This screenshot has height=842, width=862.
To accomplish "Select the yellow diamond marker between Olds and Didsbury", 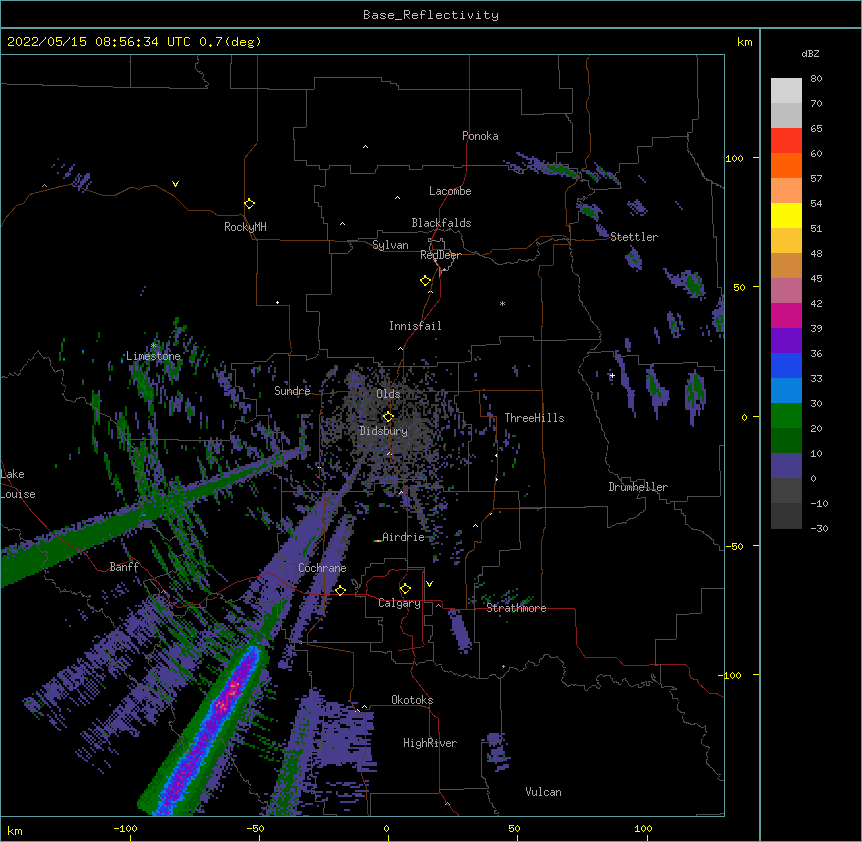I will tap(388, 416).
